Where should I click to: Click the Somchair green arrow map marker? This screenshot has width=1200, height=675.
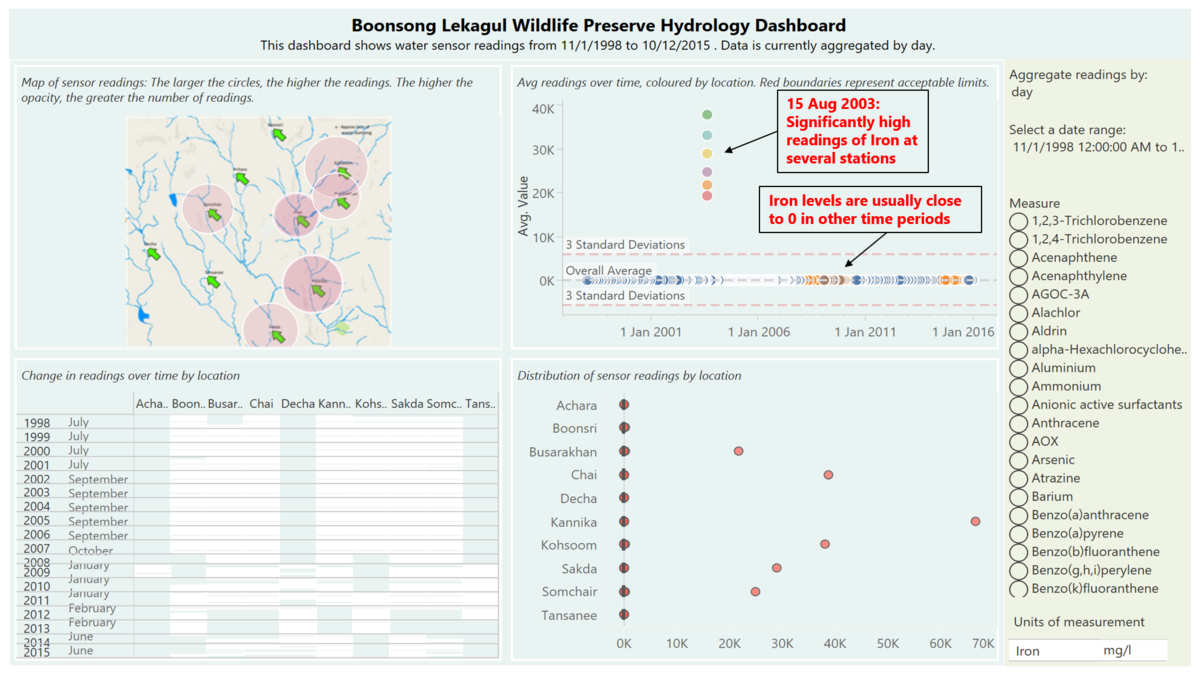click(x=214, y=213)
